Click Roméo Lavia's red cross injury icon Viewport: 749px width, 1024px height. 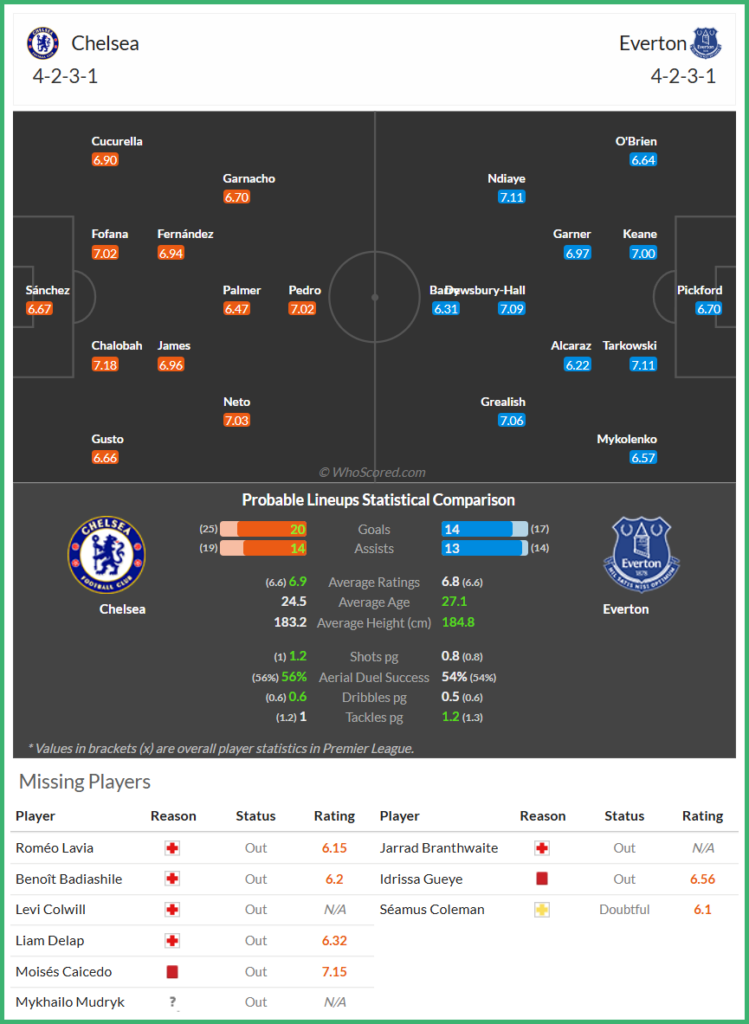(x=173, y=848)
